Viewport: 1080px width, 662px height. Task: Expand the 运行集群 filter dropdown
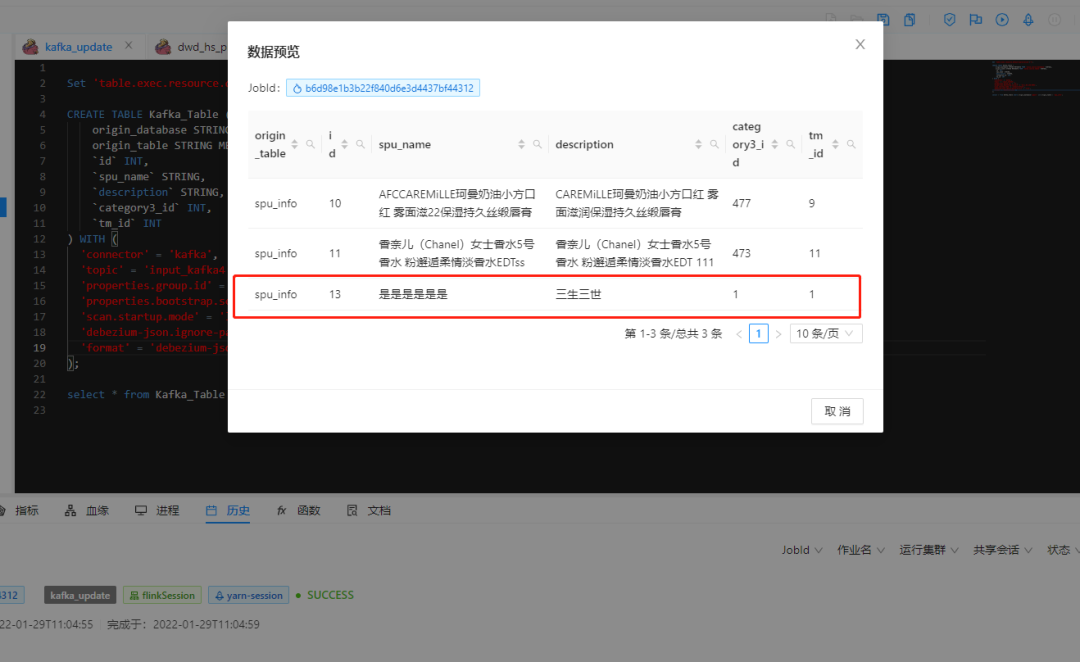tap(928, 550)
